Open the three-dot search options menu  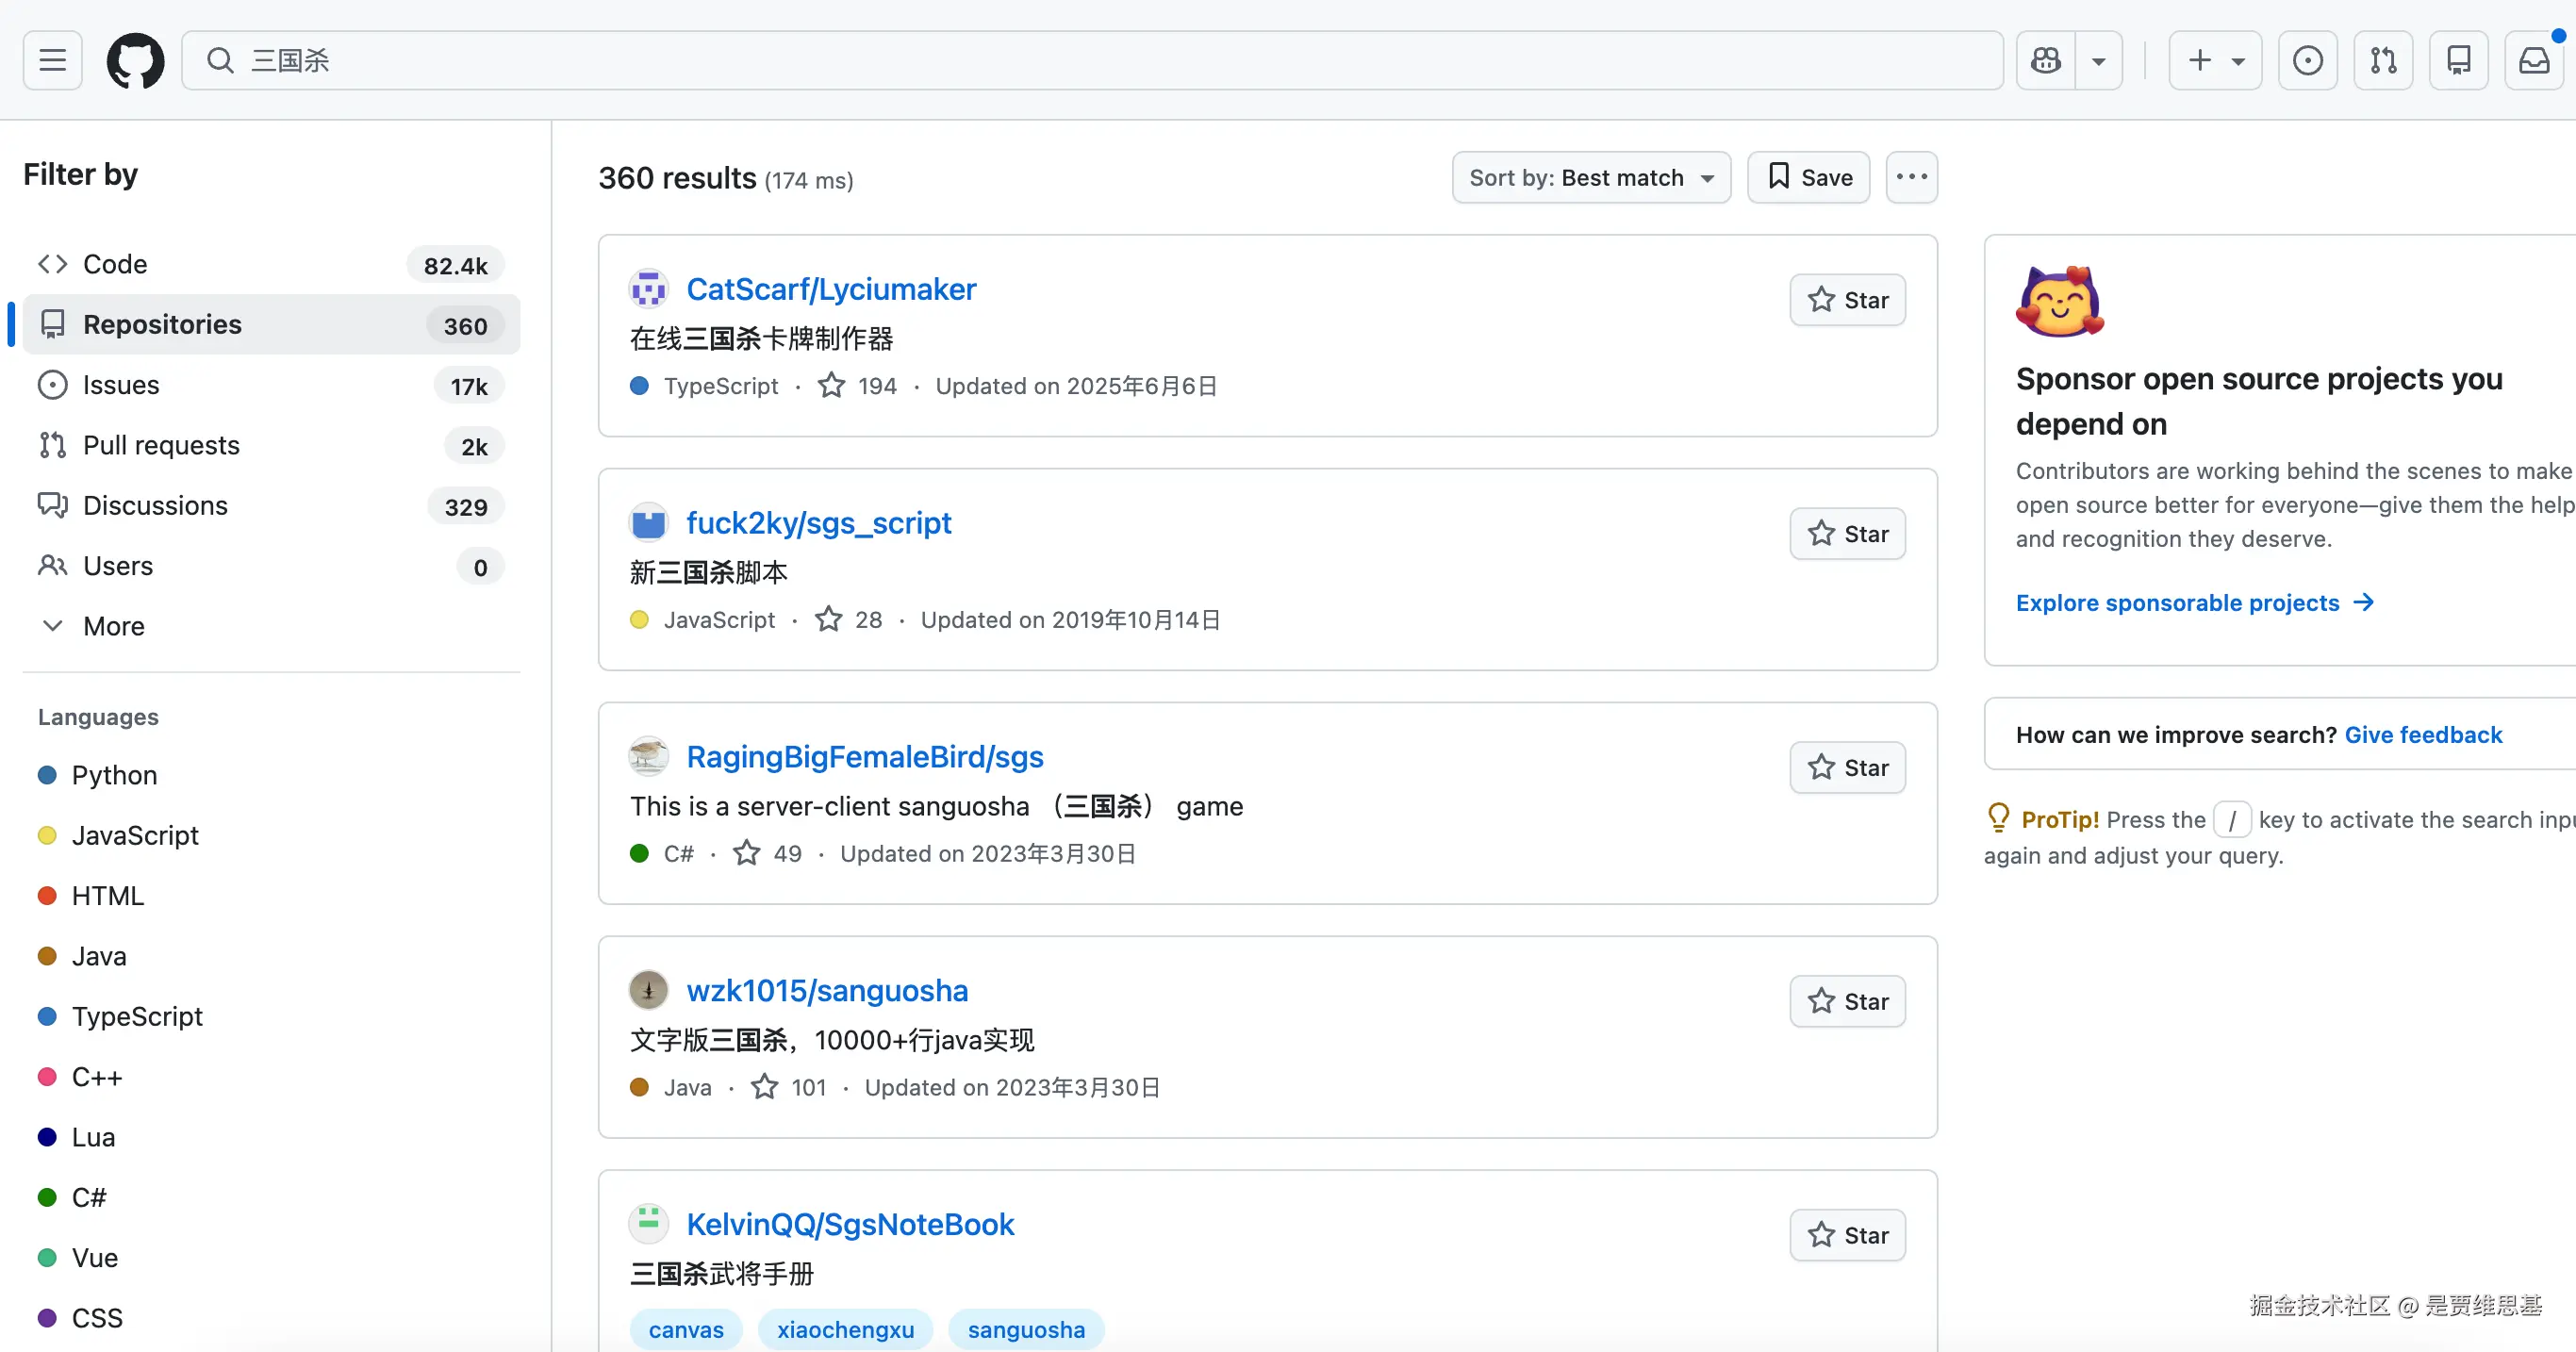(x=1911, y=178)
